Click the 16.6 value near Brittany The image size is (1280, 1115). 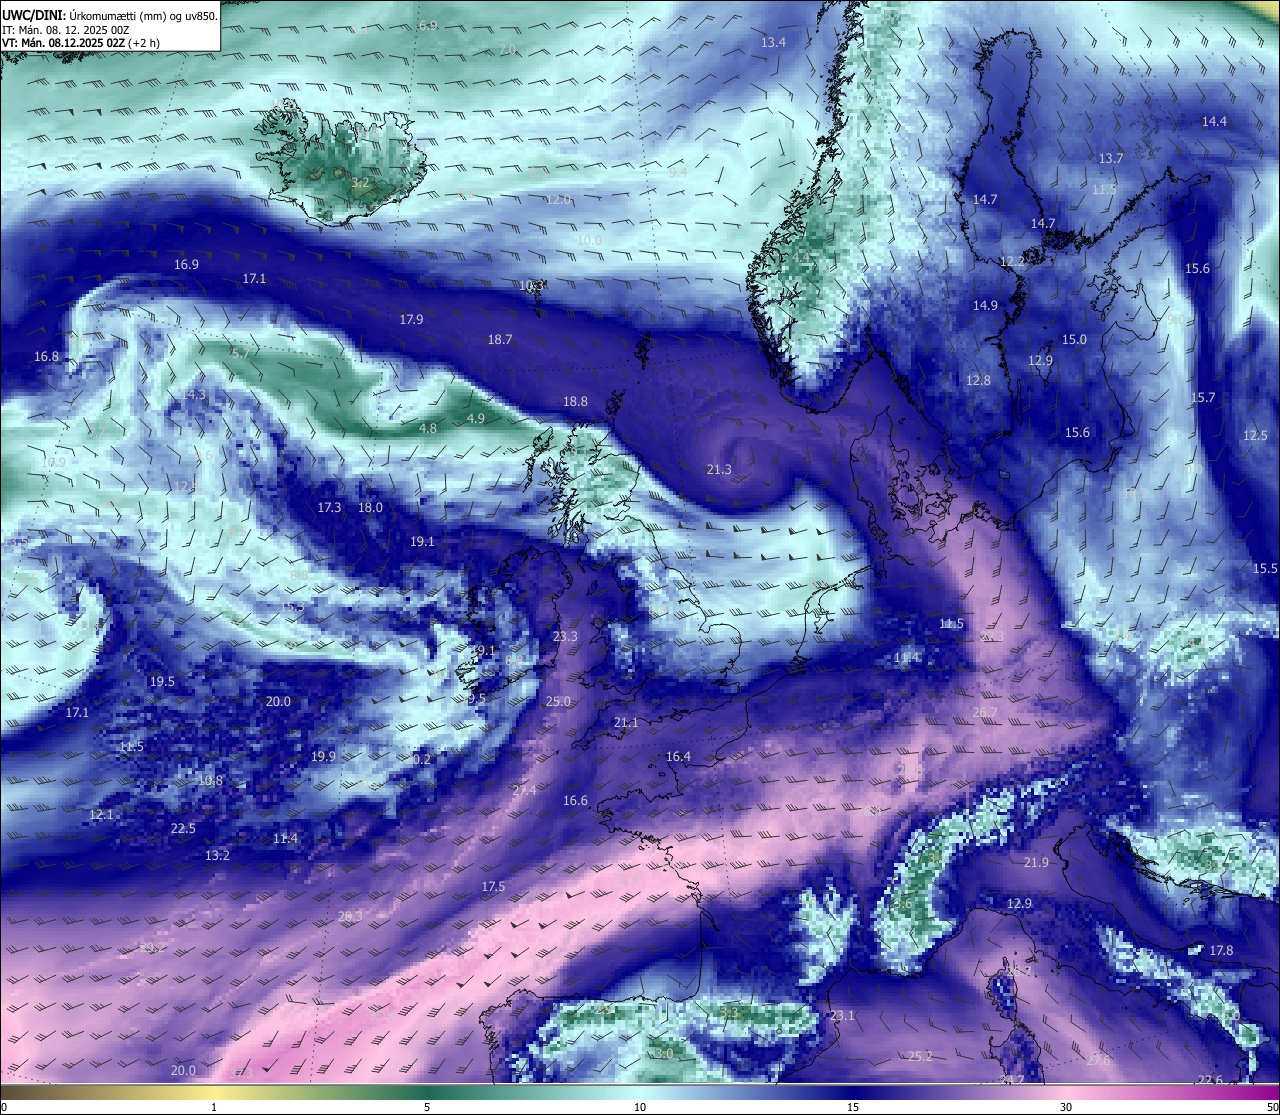coord(575,800)
